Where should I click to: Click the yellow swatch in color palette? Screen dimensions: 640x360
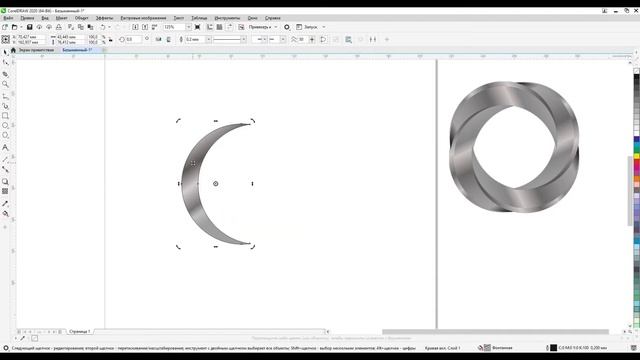click(637, 156)
